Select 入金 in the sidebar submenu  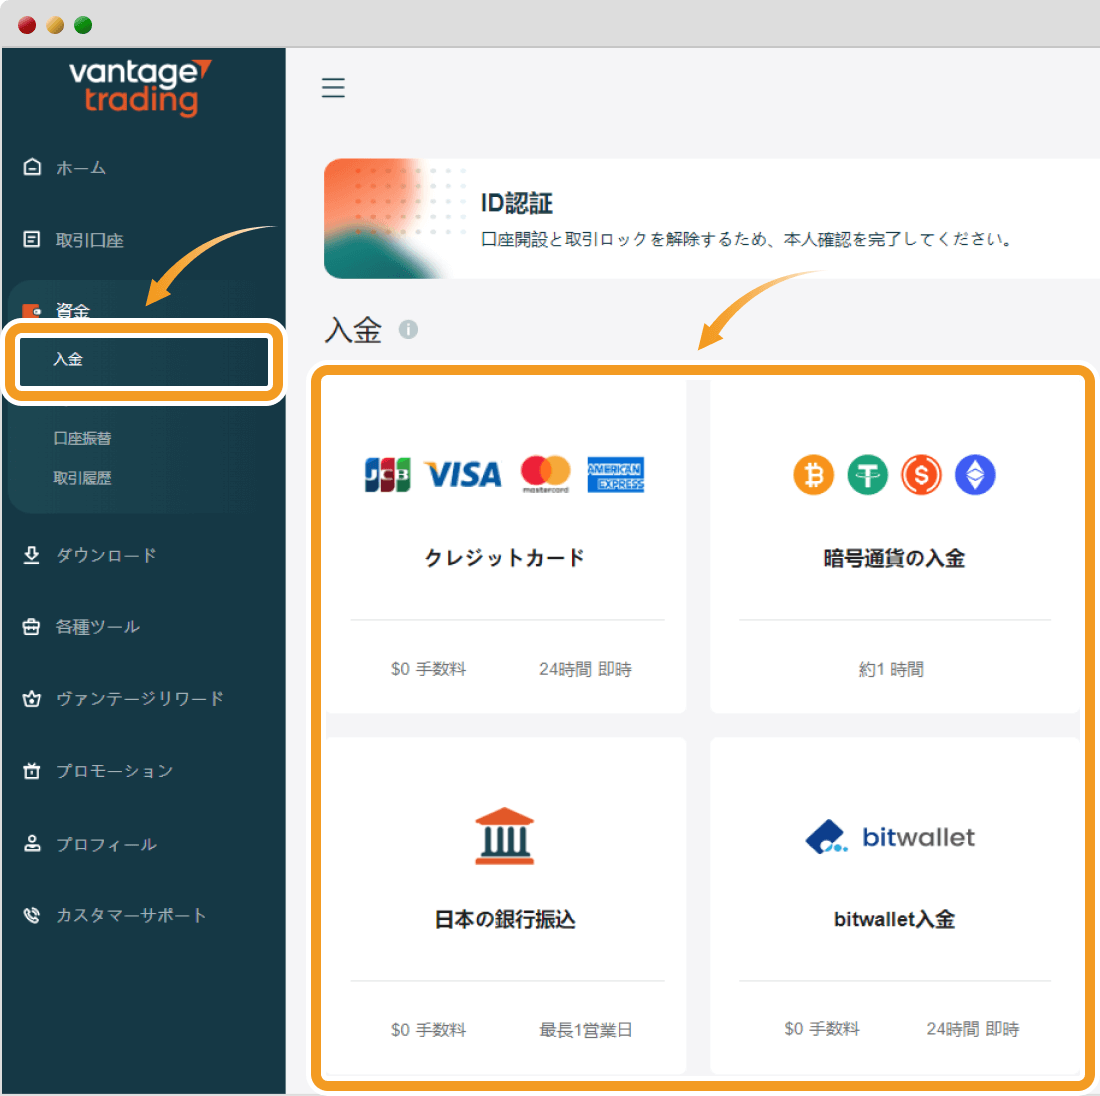(144, 361)
